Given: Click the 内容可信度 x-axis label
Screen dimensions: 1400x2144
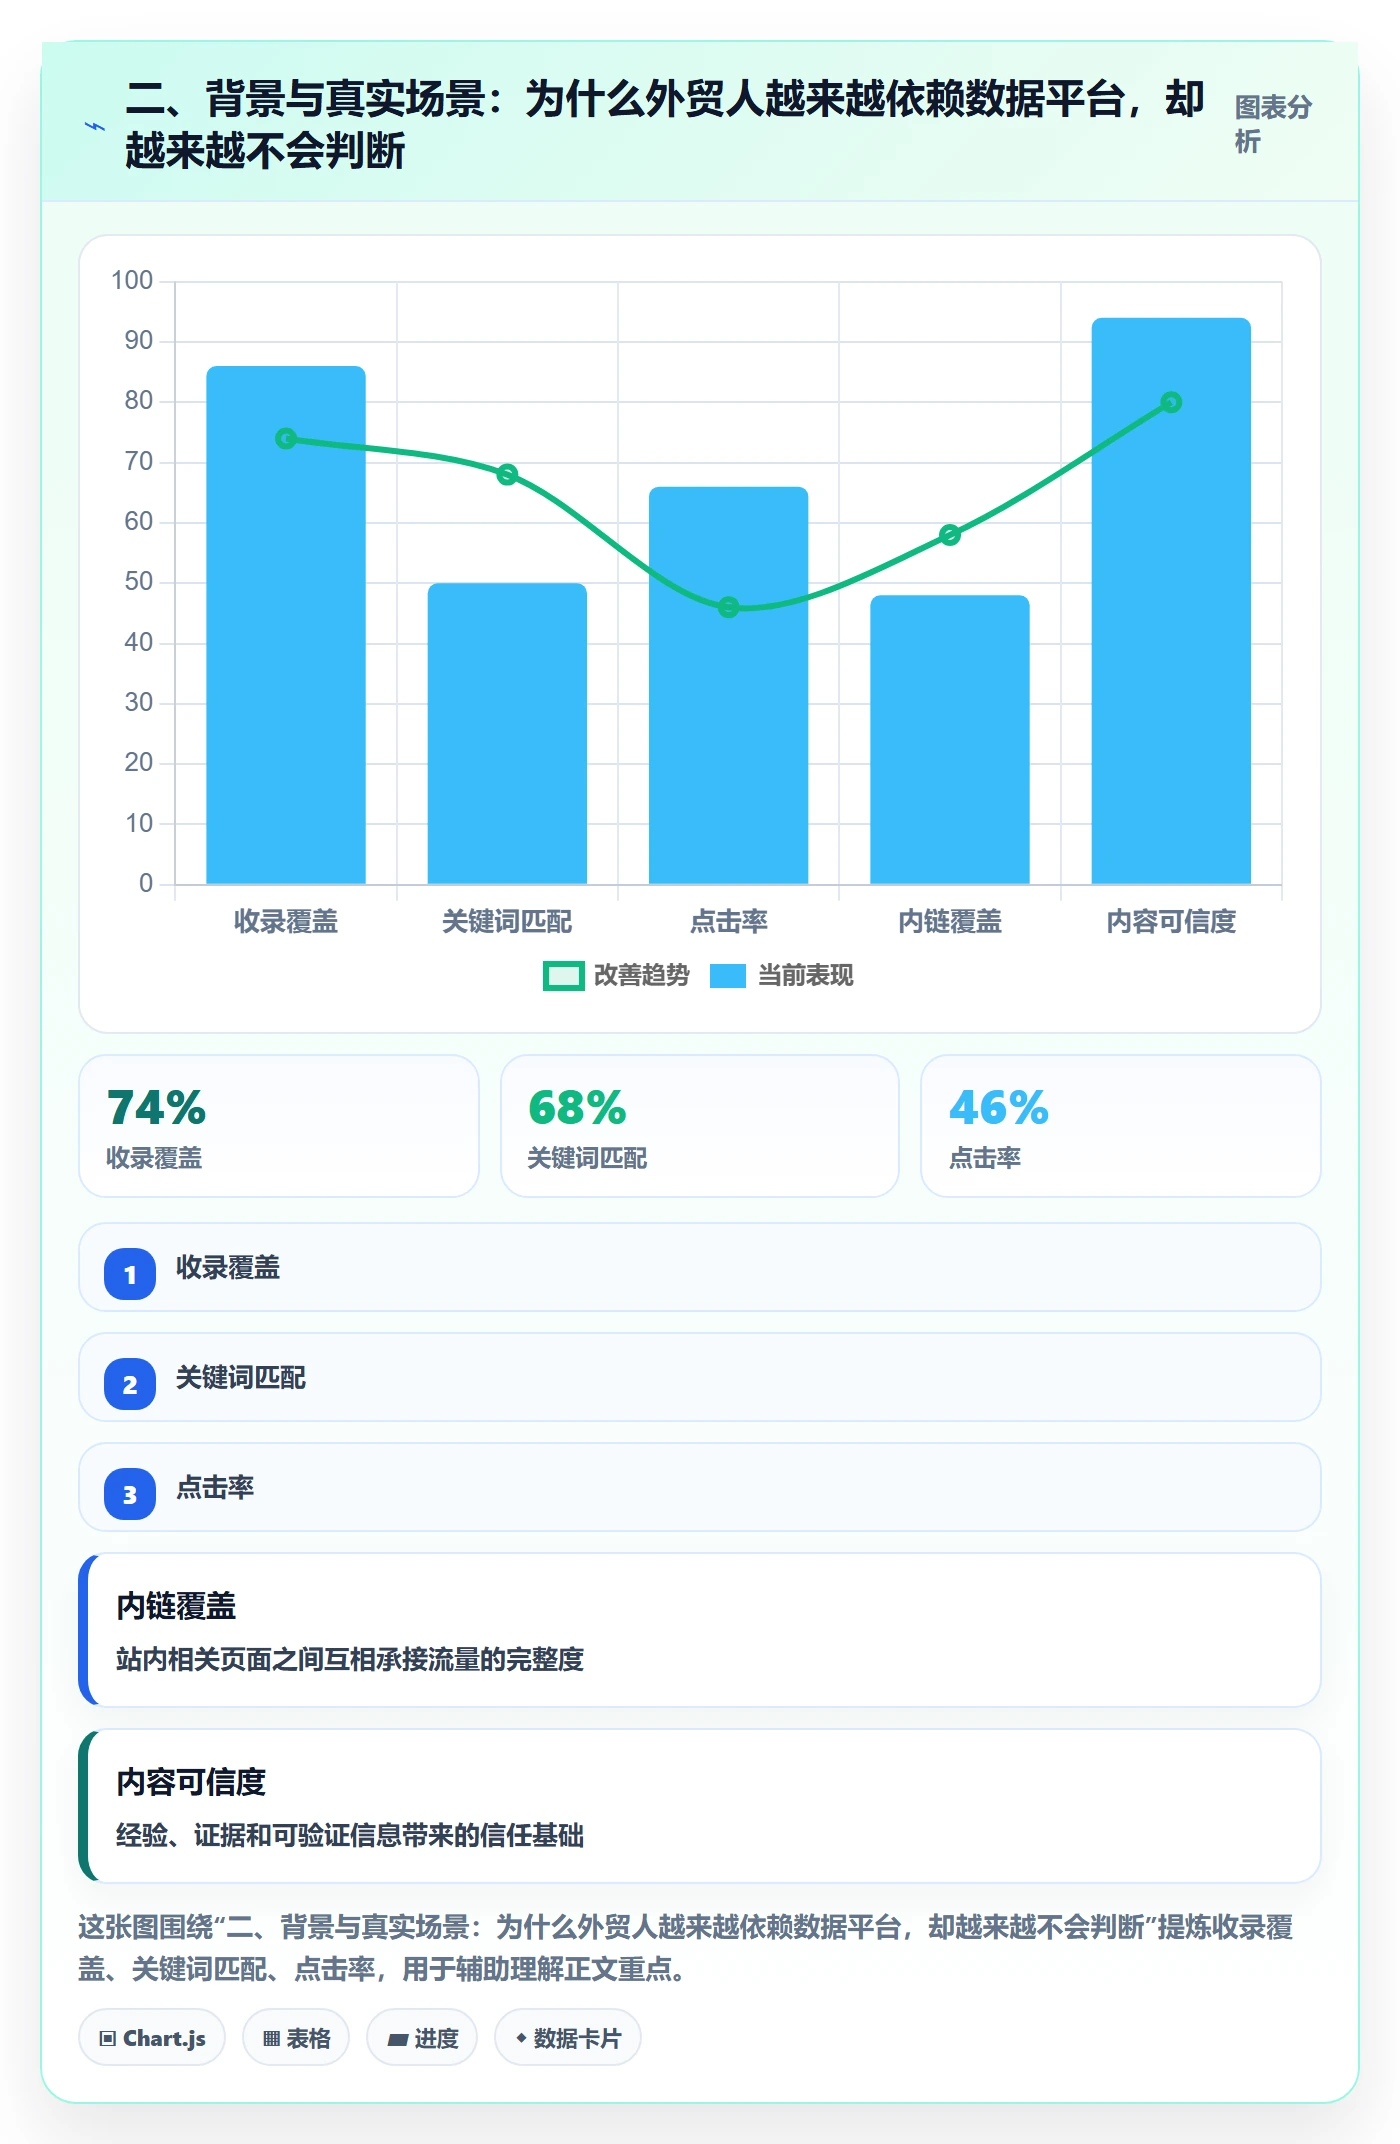Looking at the screenshot, I should point(1171,921).
